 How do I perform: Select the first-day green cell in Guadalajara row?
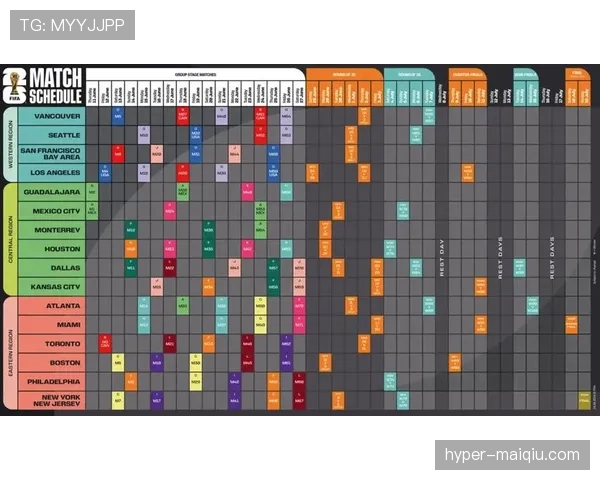(92, 192)
